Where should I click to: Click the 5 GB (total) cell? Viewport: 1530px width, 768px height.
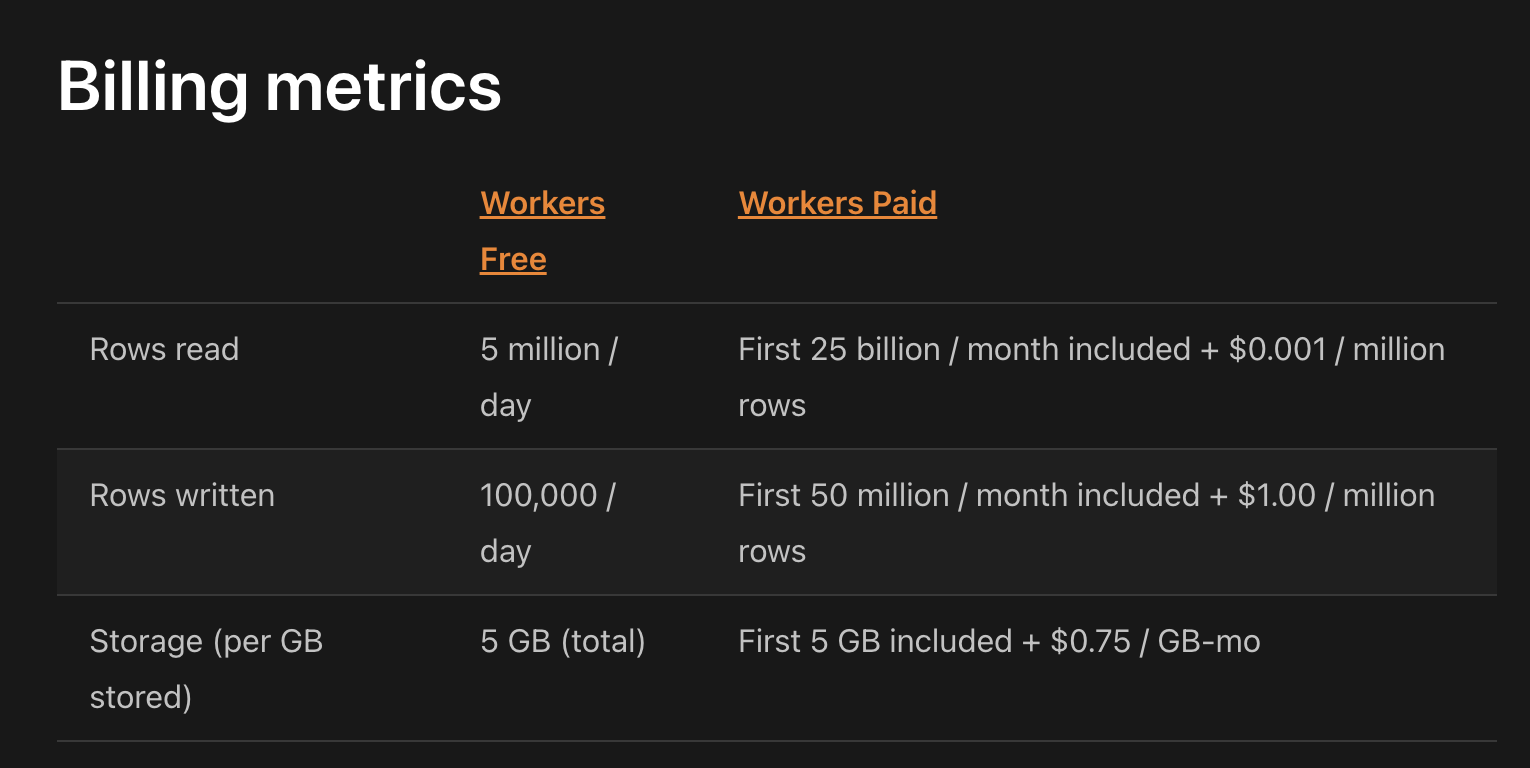pyautogui.click(x=562, y=641)
